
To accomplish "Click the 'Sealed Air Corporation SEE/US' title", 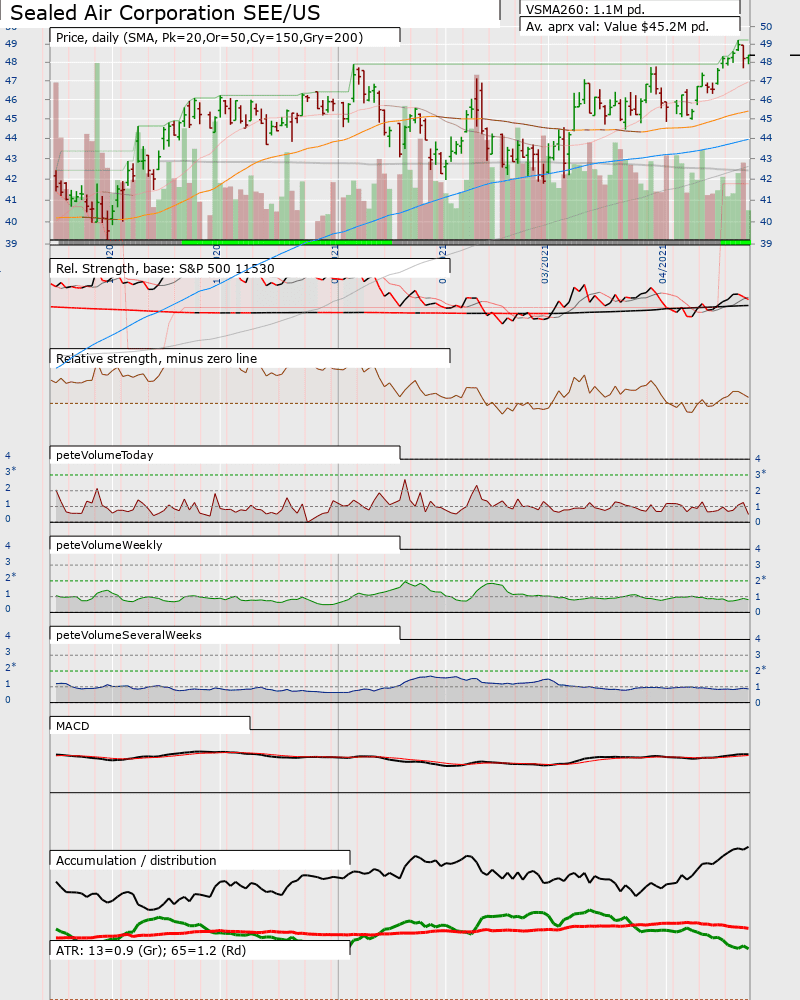I will click(165, 13).
